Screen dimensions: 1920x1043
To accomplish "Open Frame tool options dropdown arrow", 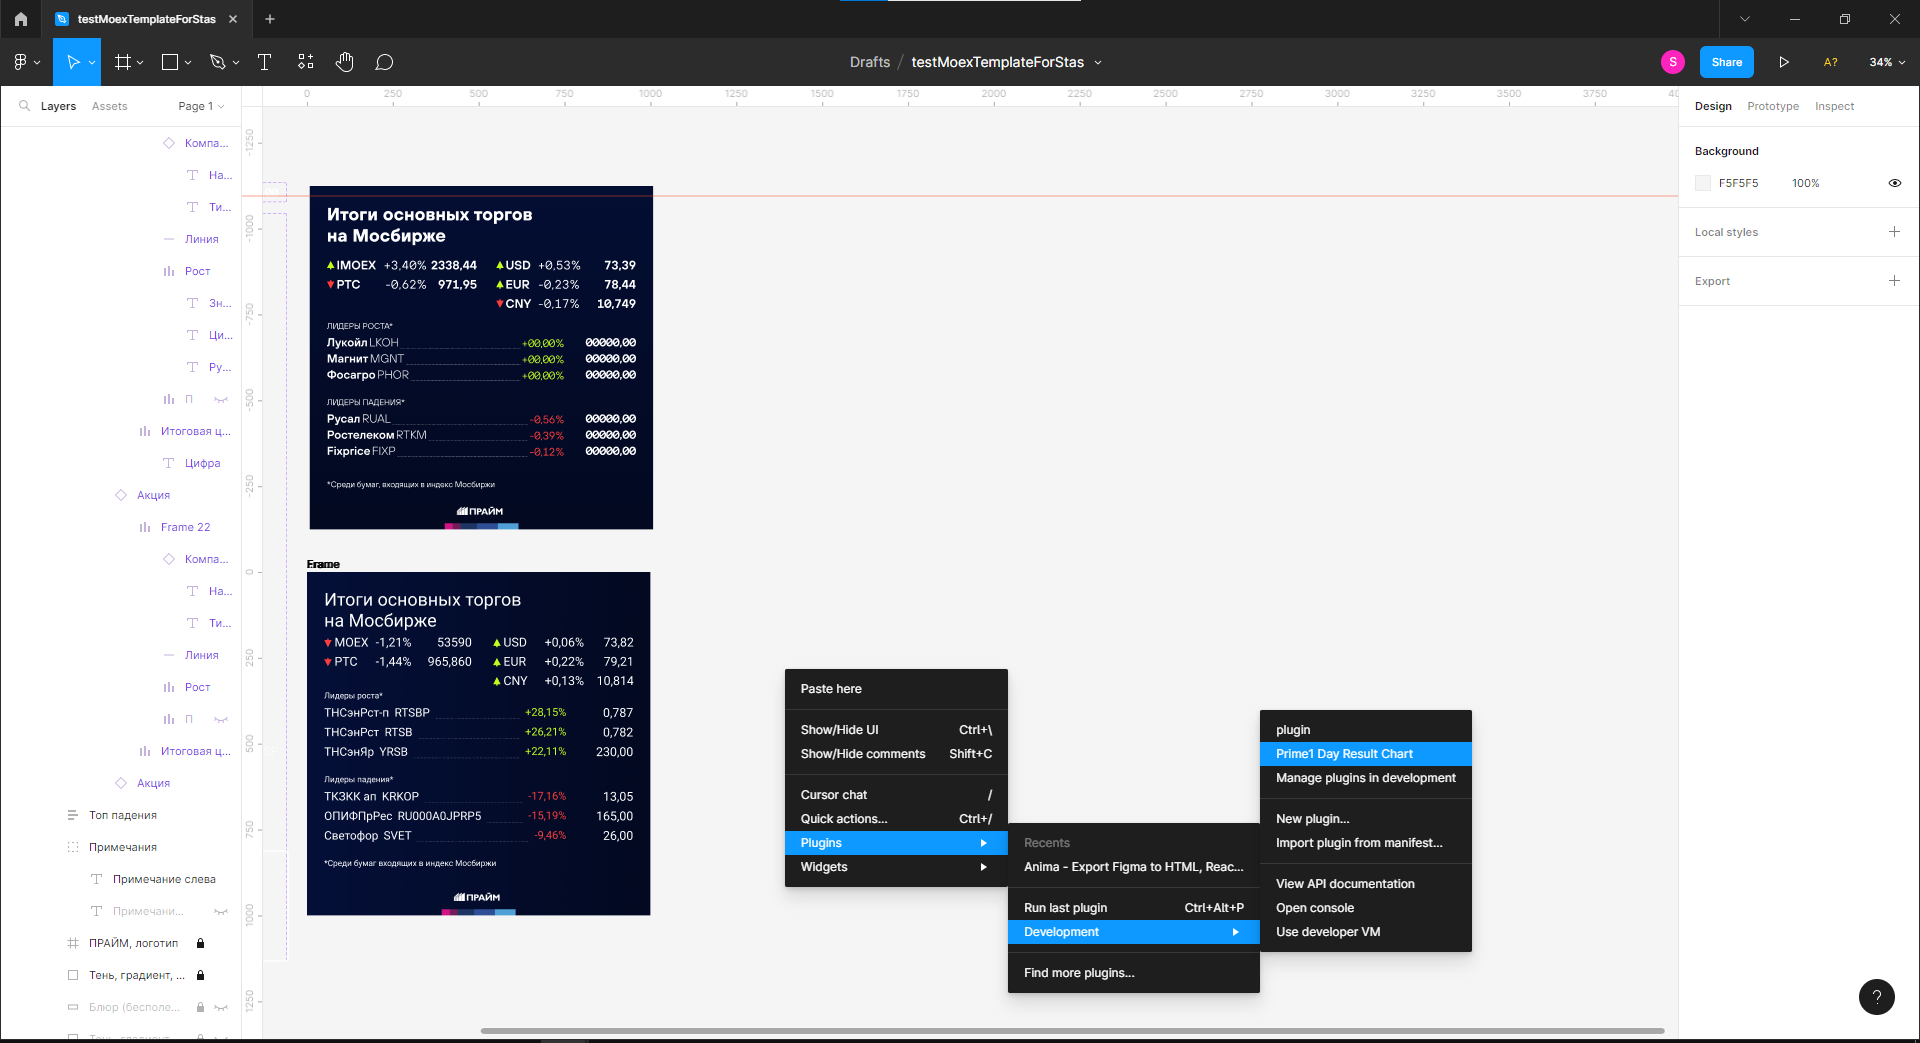I will [140, 62].
